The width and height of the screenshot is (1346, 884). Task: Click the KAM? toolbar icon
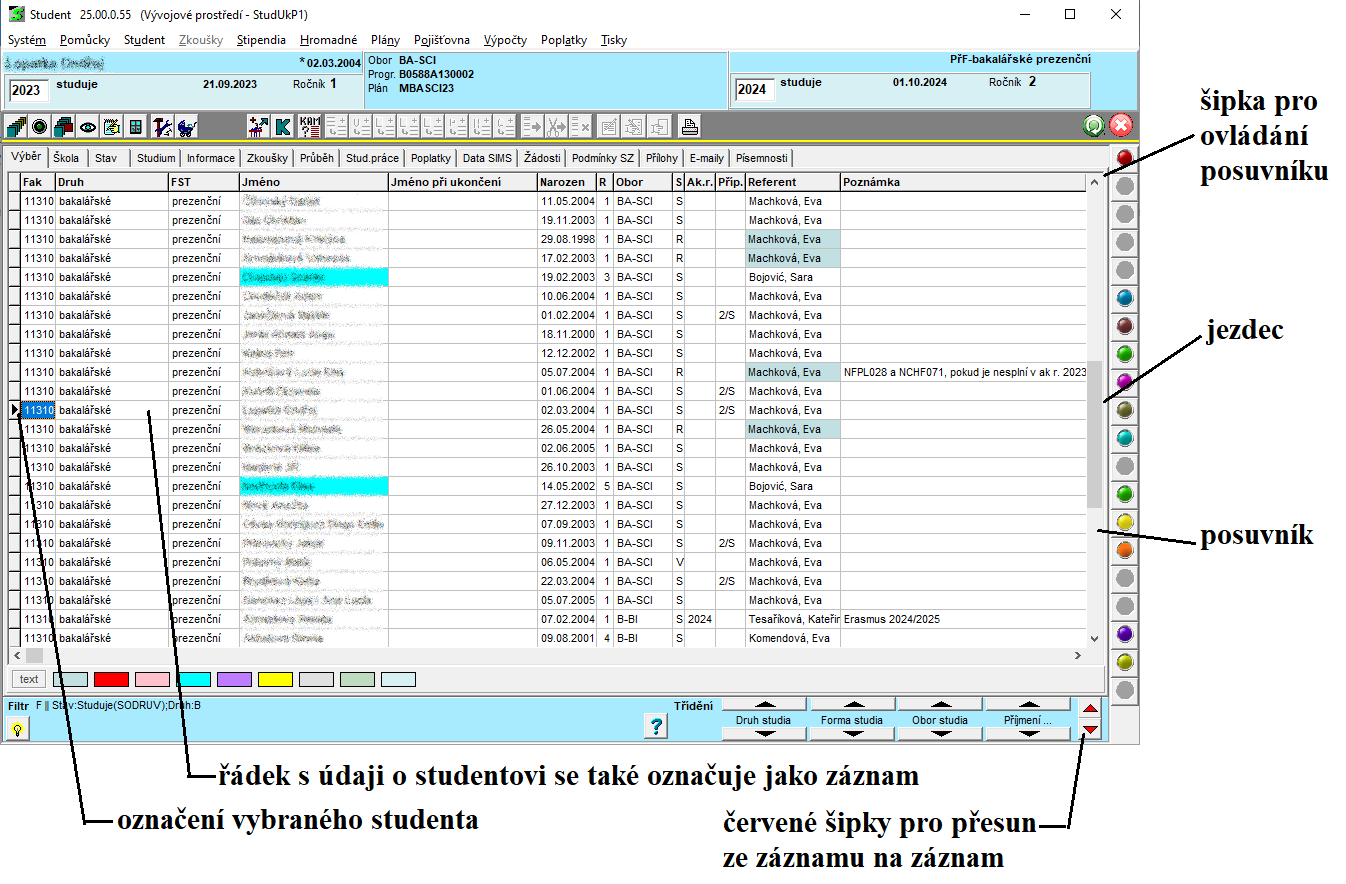coord(310,127)
